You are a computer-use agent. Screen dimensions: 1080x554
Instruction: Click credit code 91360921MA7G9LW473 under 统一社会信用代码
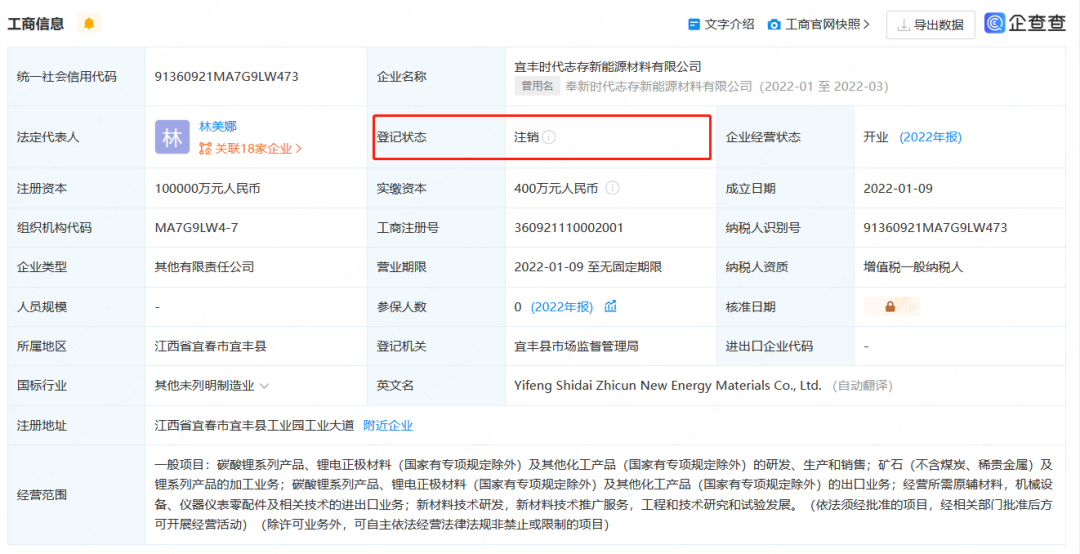click(x=227, y=76)
